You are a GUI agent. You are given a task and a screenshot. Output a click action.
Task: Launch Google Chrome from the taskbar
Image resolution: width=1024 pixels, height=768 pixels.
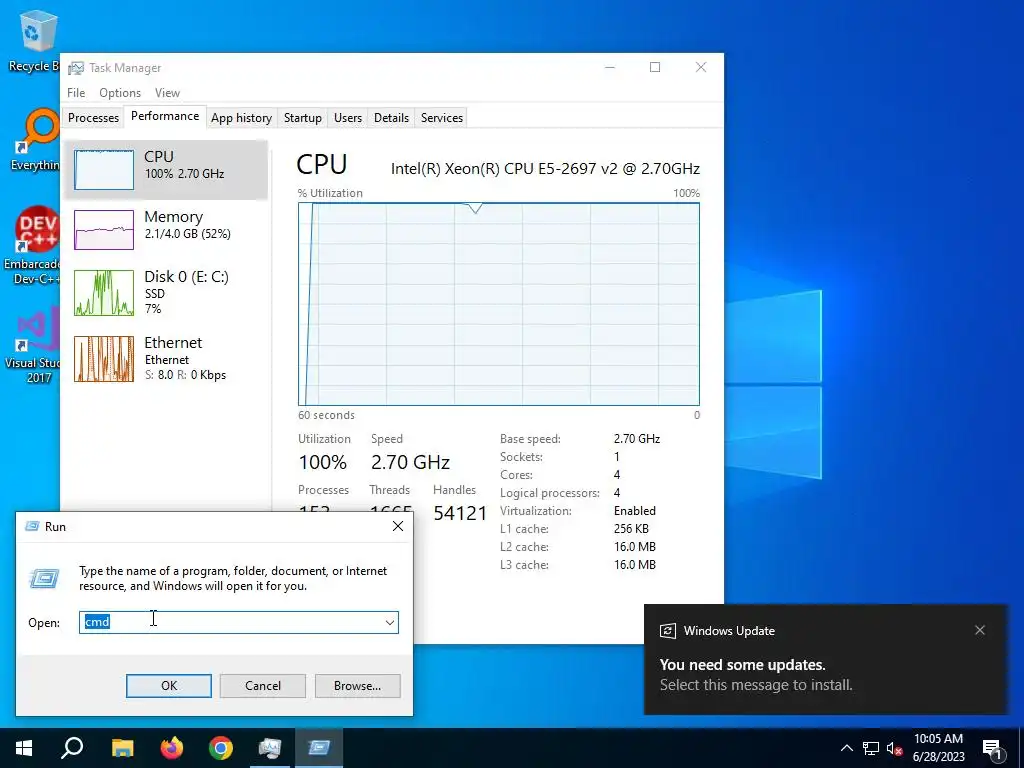click(221, 748)
